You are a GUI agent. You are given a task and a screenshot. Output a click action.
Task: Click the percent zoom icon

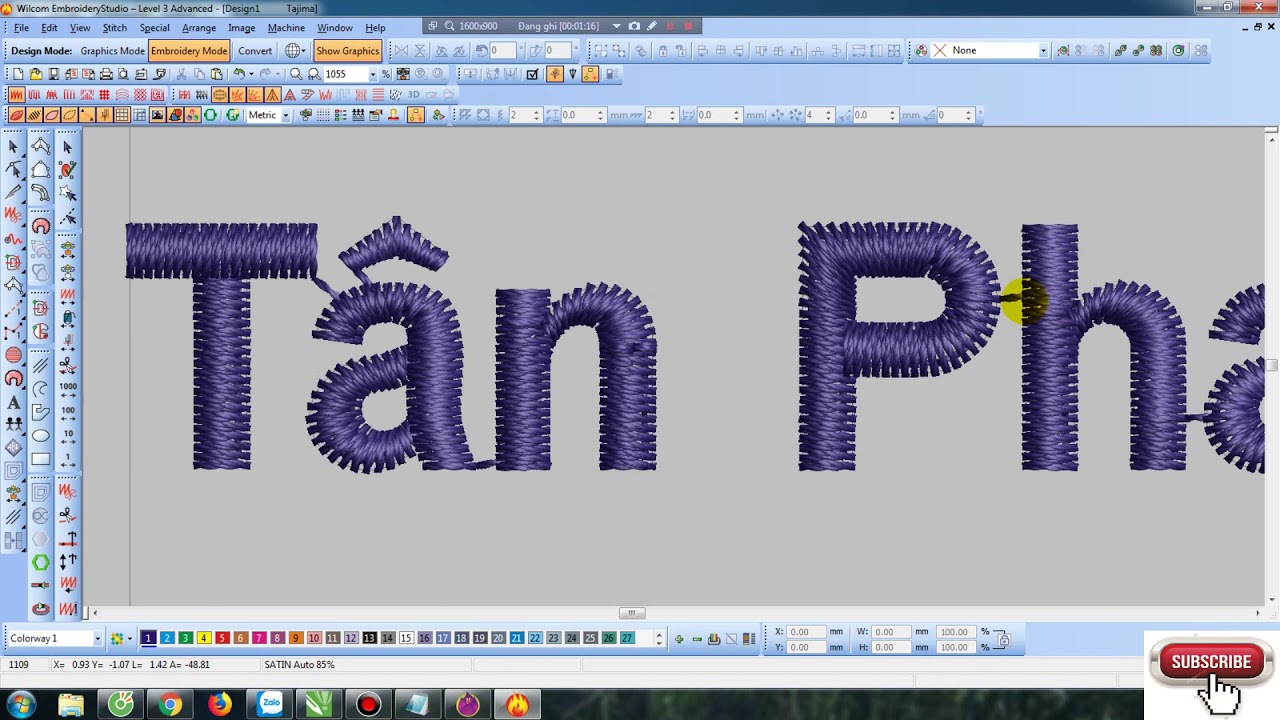[386, 74]
